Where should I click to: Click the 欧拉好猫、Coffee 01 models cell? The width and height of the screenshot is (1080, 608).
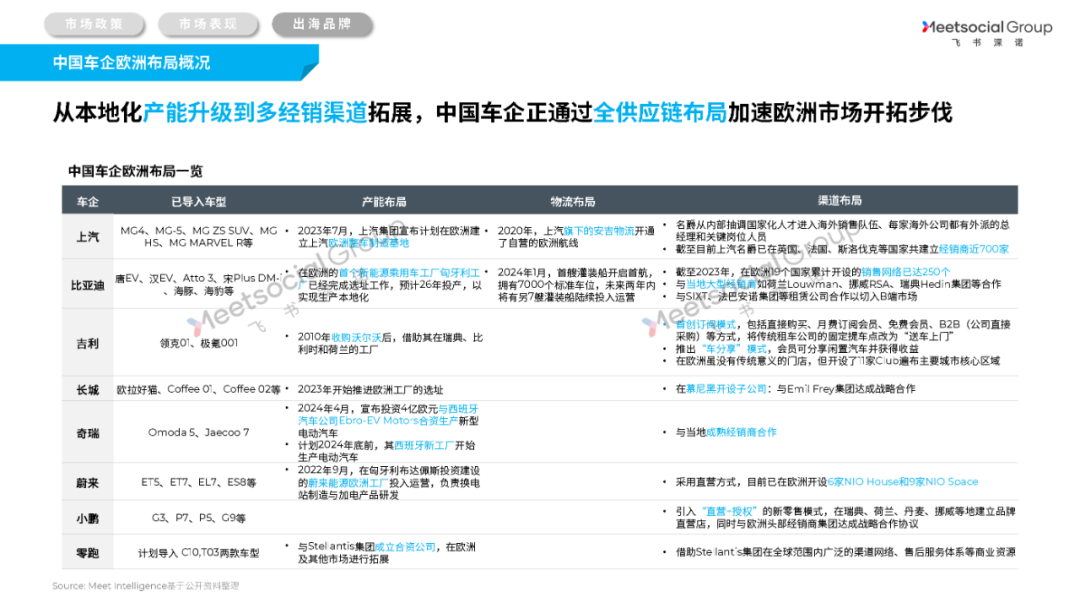click(x=199, y=389)
